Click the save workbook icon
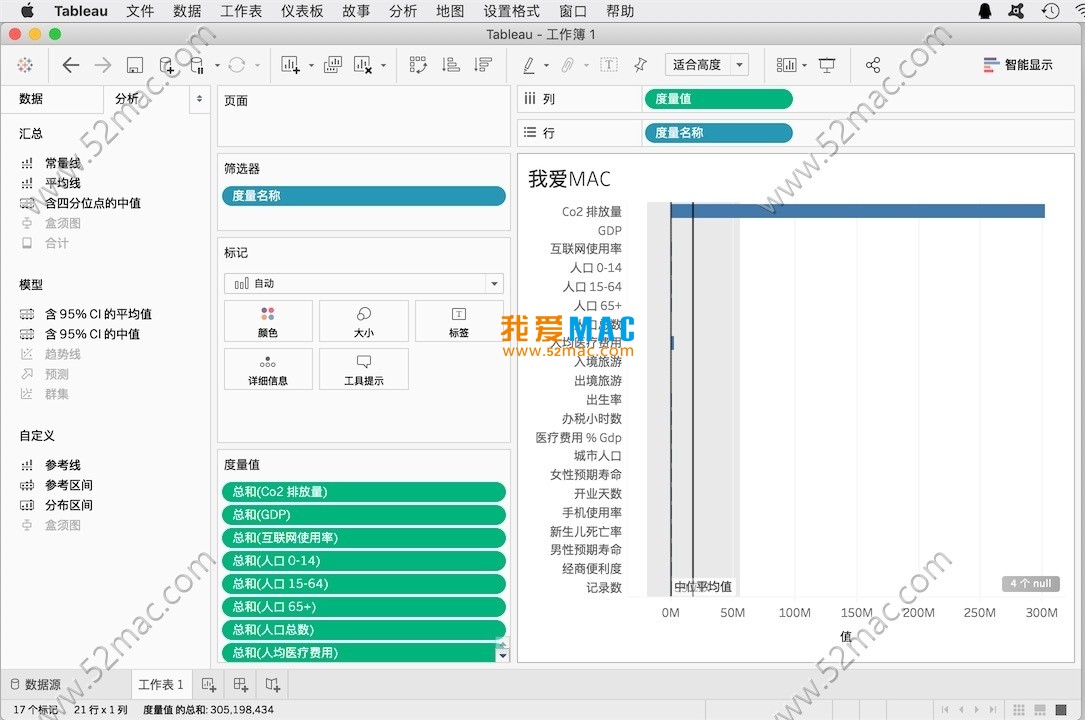This screenshot has width=1085, height=720. pyautogui.click(x=135, y=65)
